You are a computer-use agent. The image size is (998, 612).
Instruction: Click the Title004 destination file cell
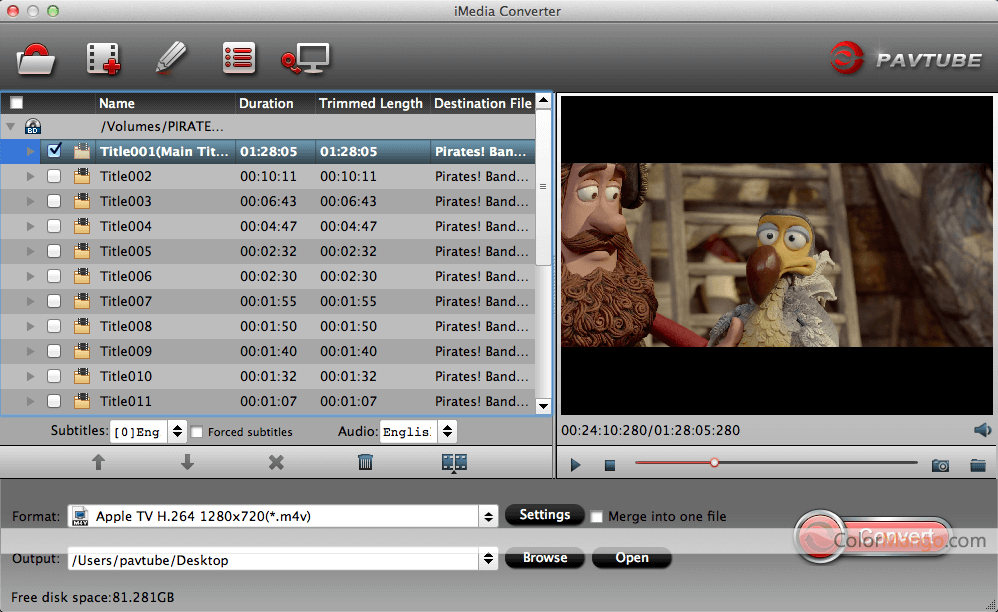click(482, 226)
